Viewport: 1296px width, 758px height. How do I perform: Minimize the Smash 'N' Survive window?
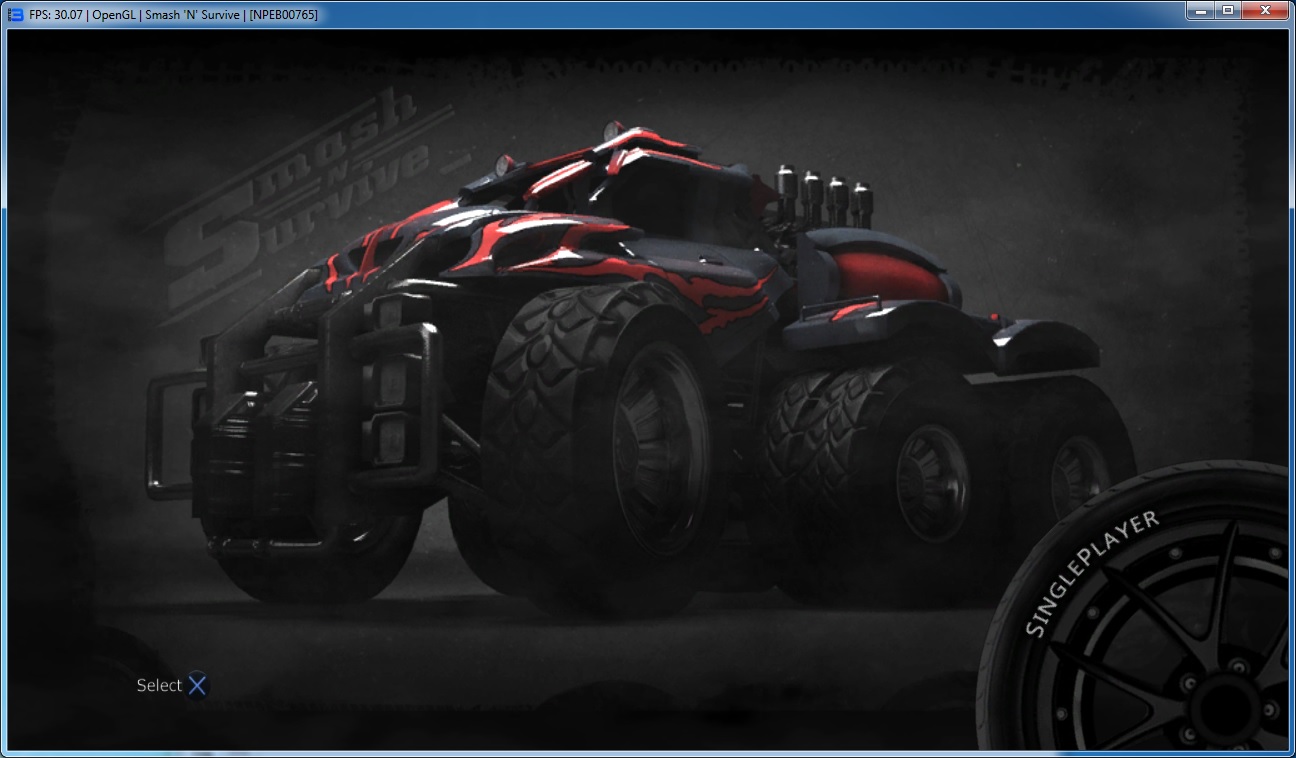point(1199,10)
